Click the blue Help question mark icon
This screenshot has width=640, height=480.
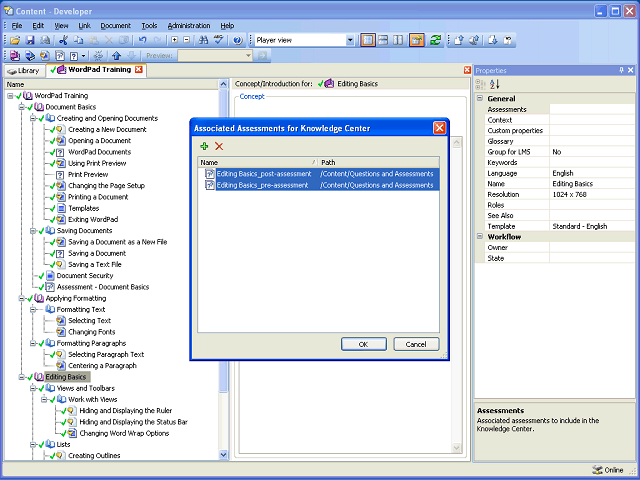[x=238, y=40]
